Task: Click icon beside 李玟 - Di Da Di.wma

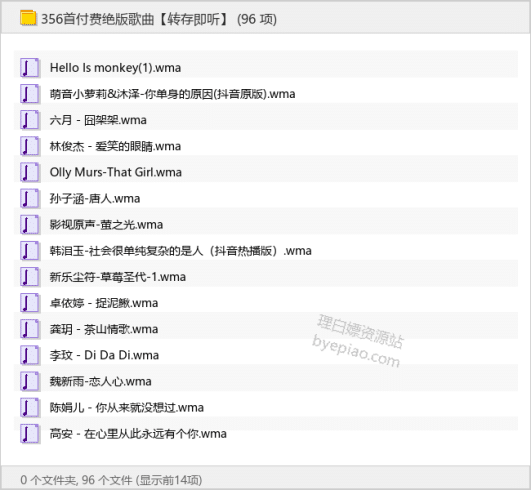Action: (30, 355)
